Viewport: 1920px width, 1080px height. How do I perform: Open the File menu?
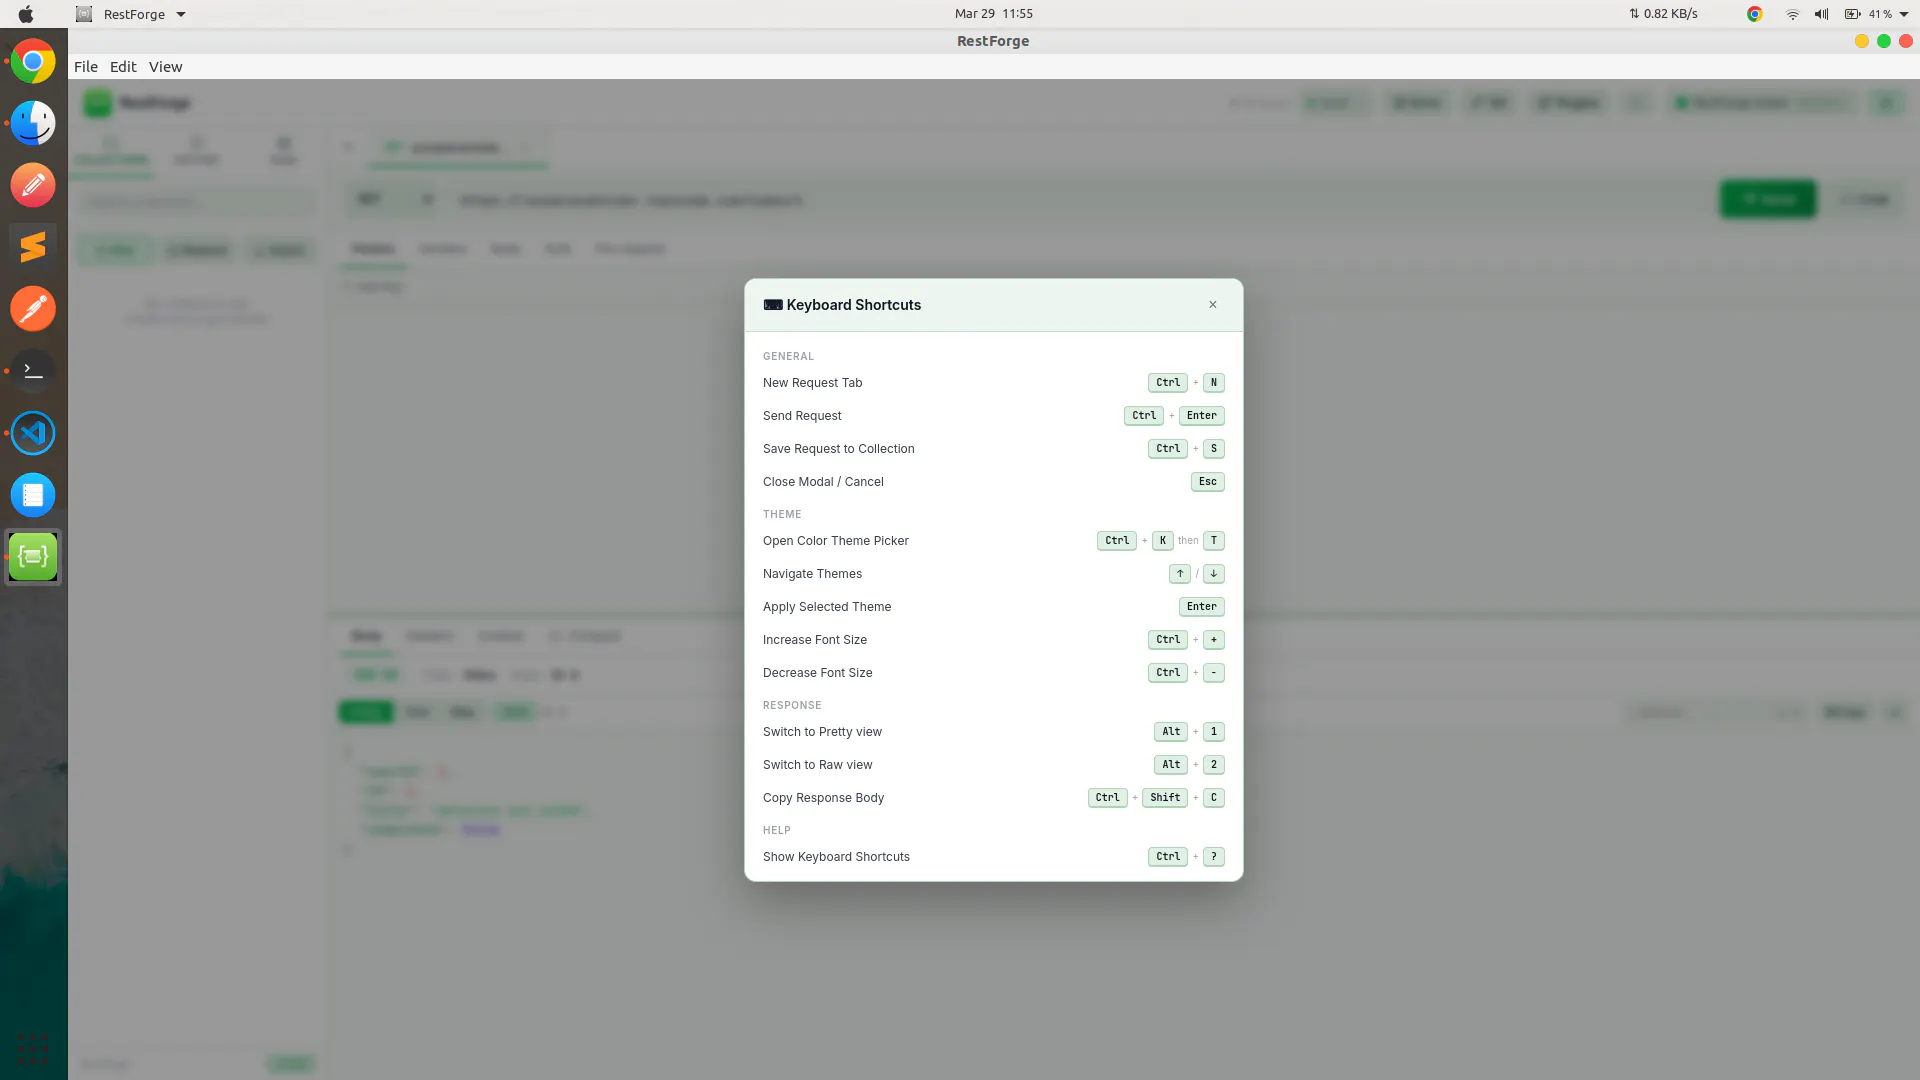tap(86, 67)
